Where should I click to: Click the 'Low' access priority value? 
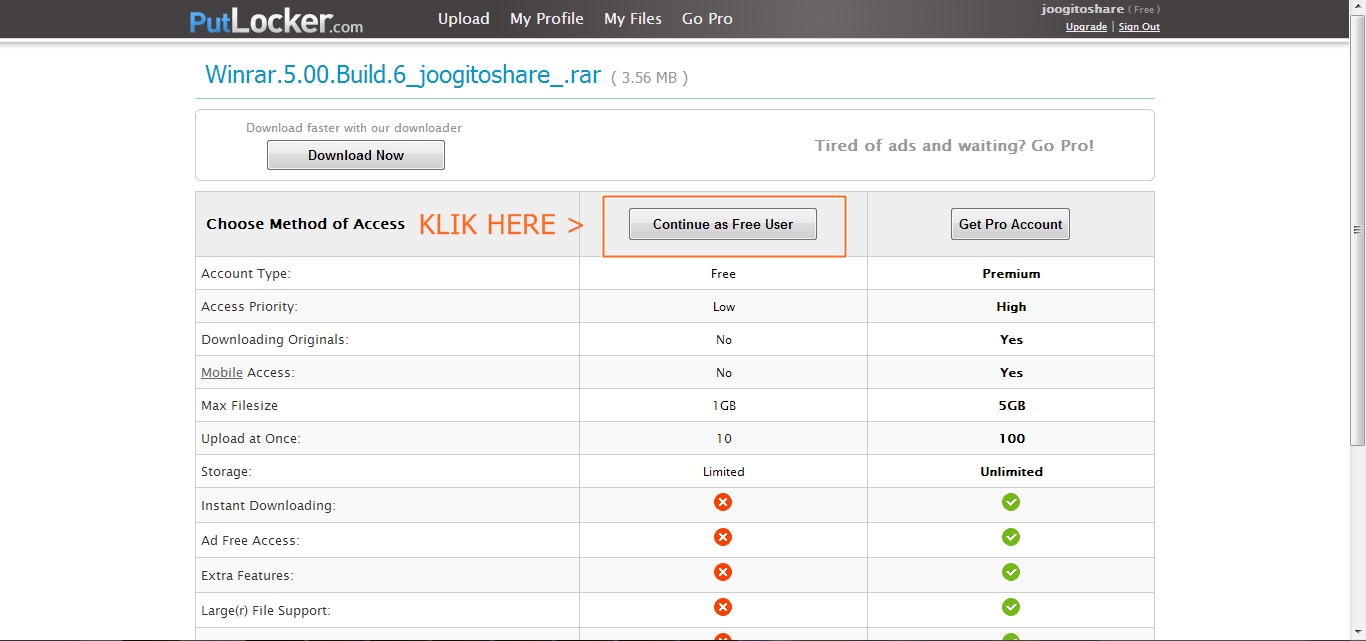tap(724, 307)
